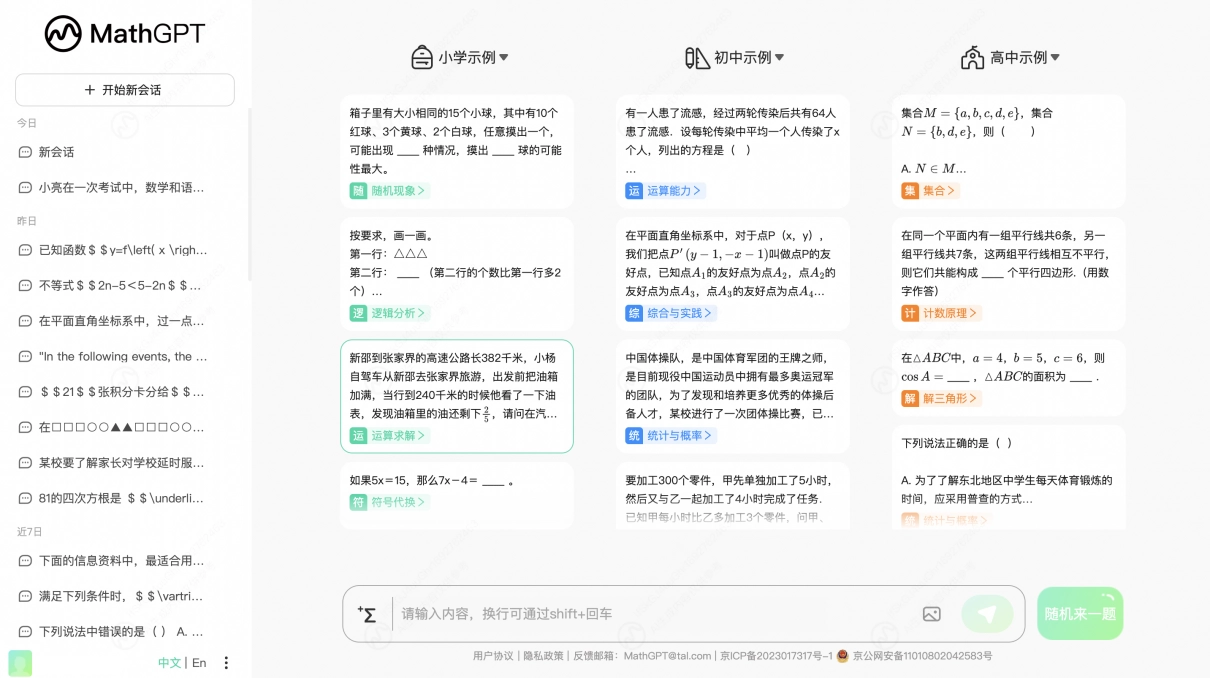1210x678 pixels.
Task: Switch the language to En
Action: 199,663
